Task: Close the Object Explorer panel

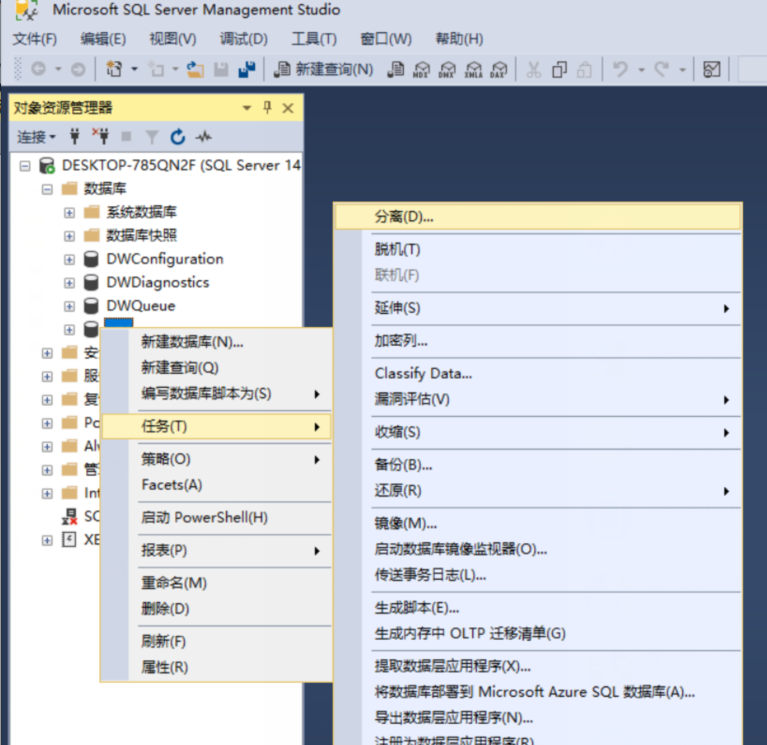Action: [288, 108]
